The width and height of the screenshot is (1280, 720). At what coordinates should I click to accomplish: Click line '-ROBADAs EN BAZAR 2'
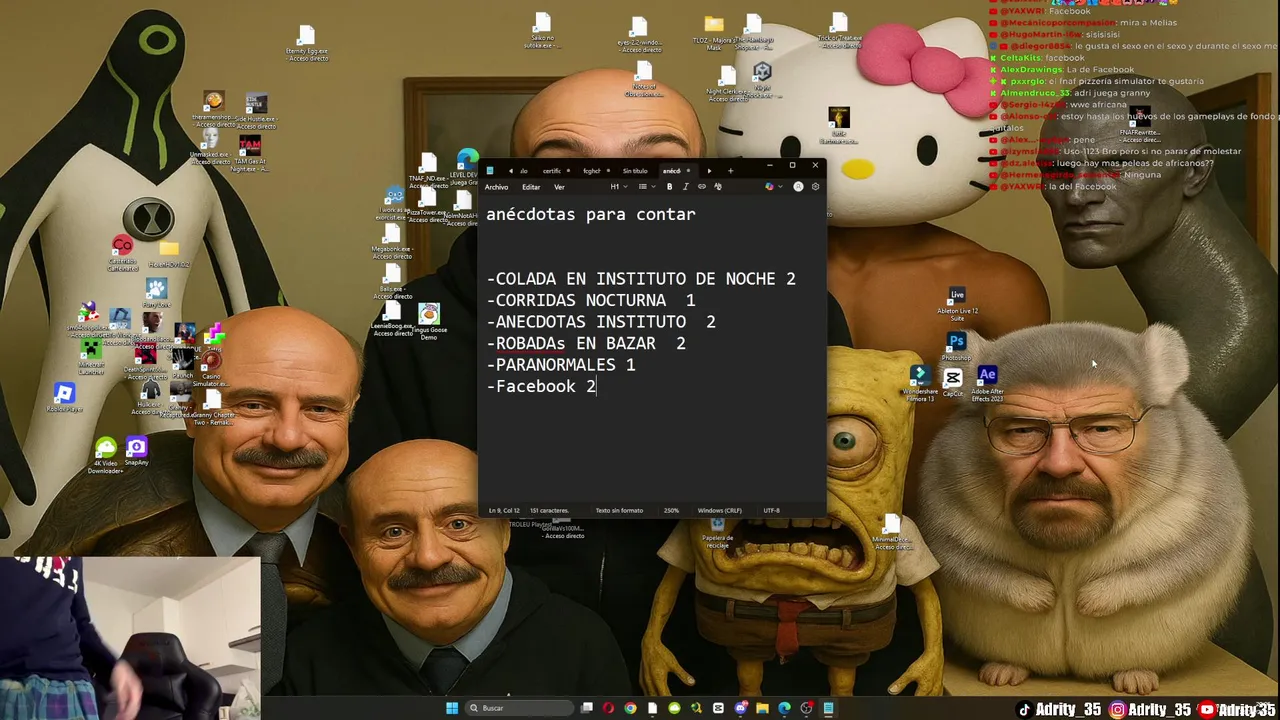[x=586, y=343]
